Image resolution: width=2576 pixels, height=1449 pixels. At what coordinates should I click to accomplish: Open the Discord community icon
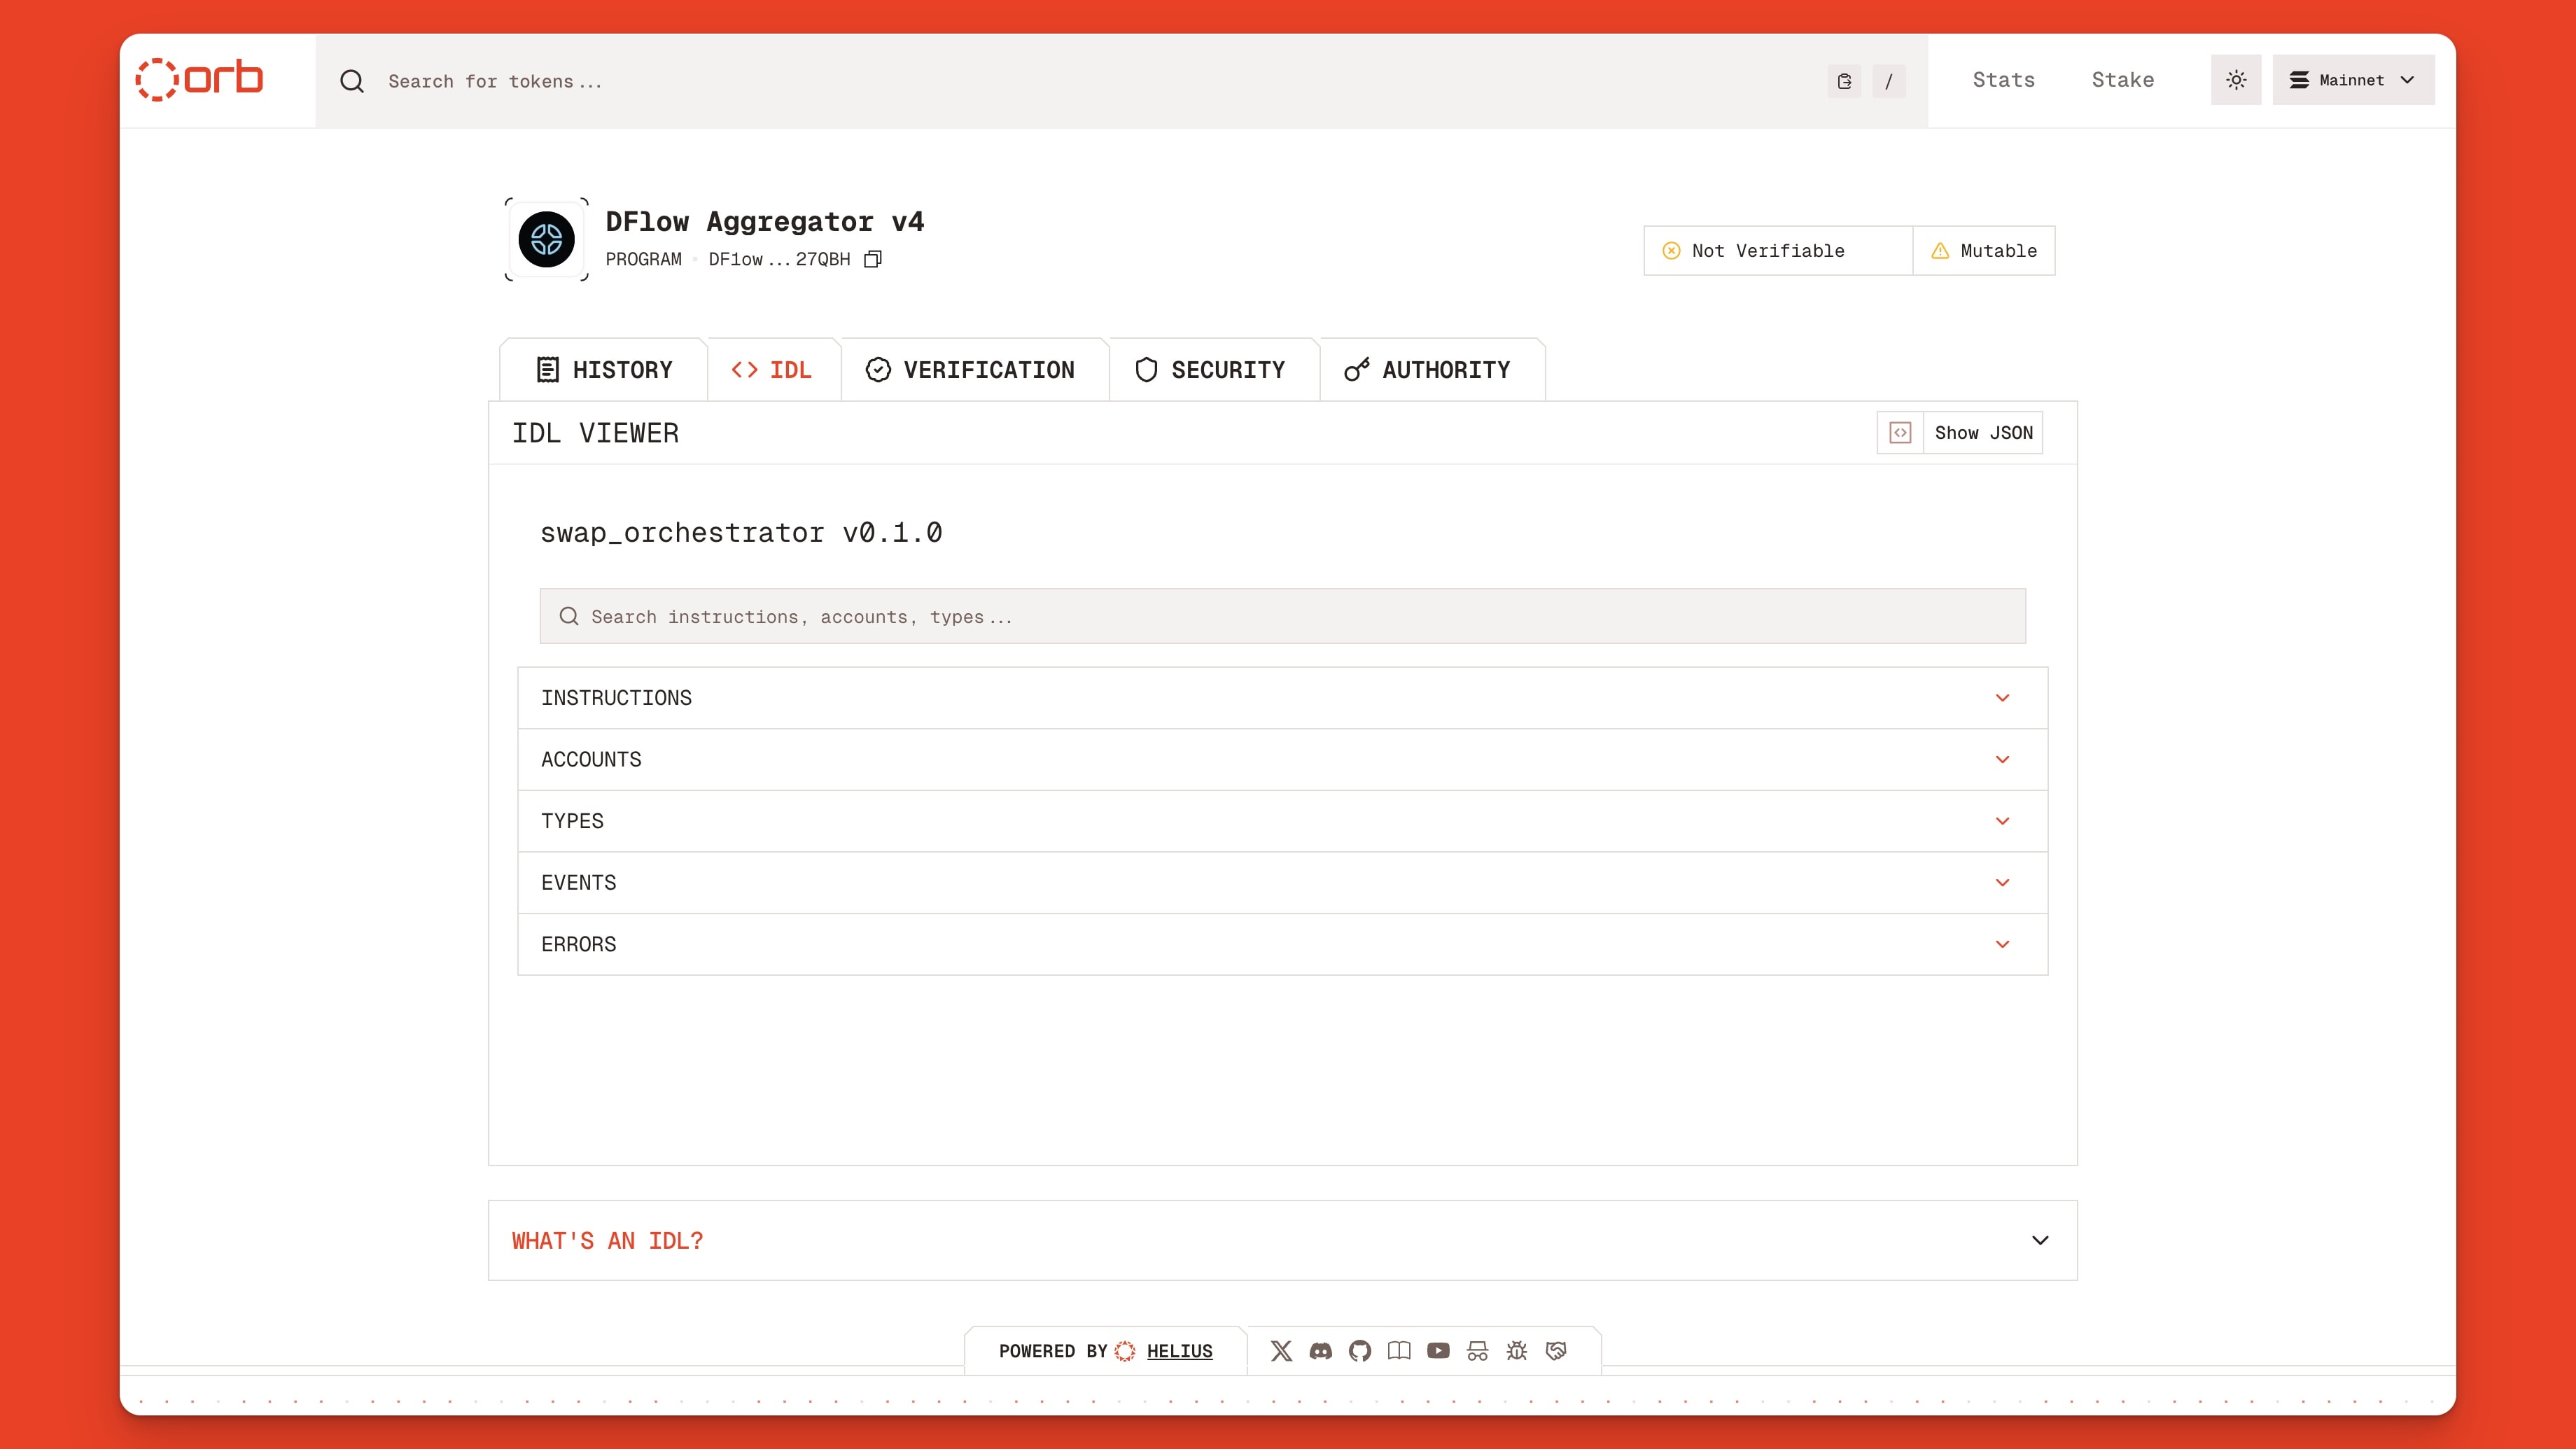[x=1321, y=1351]
